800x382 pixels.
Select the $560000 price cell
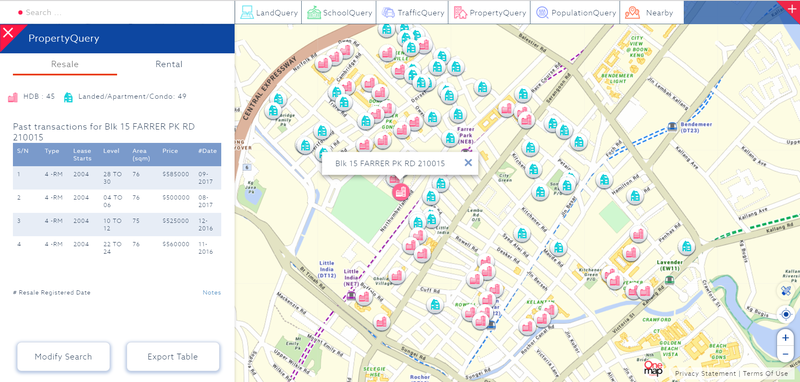pos(176,244)
